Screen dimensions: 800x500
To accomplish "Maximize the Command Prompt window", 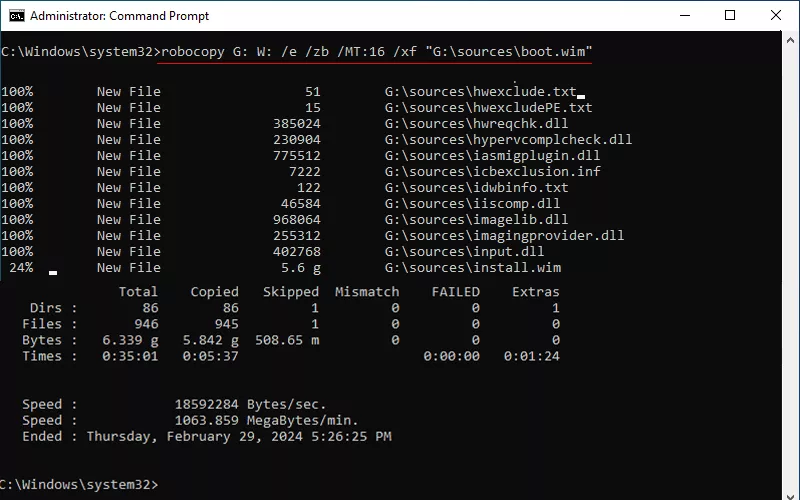I will click(730, 16).
